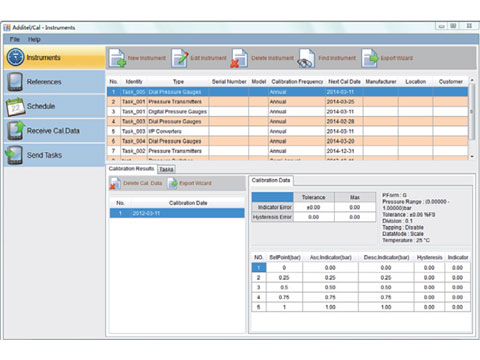The image size is (480, 360).
Task: Sort by the Identity column header
Action: [x=134, y=82]
